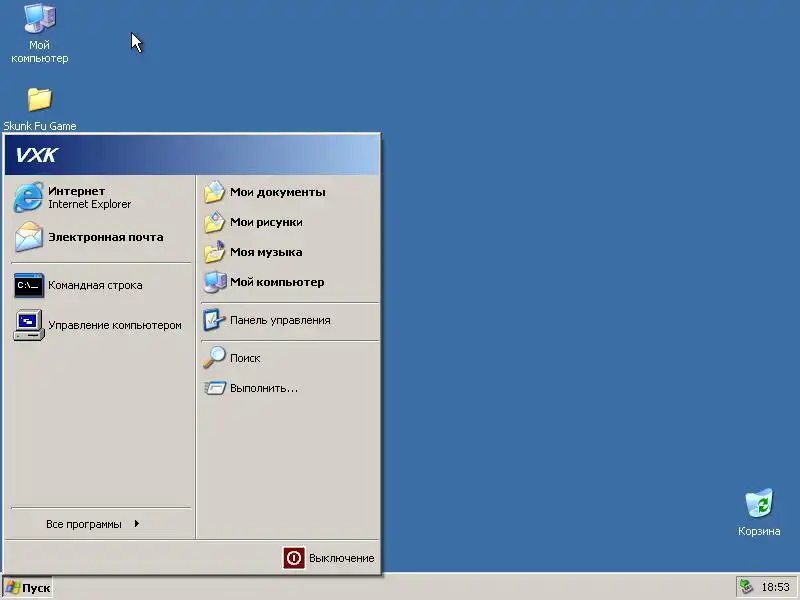Screen dimensions: 800x600
Task: Click the Поиск magnifier icon
Action: (x=214, y=357)
